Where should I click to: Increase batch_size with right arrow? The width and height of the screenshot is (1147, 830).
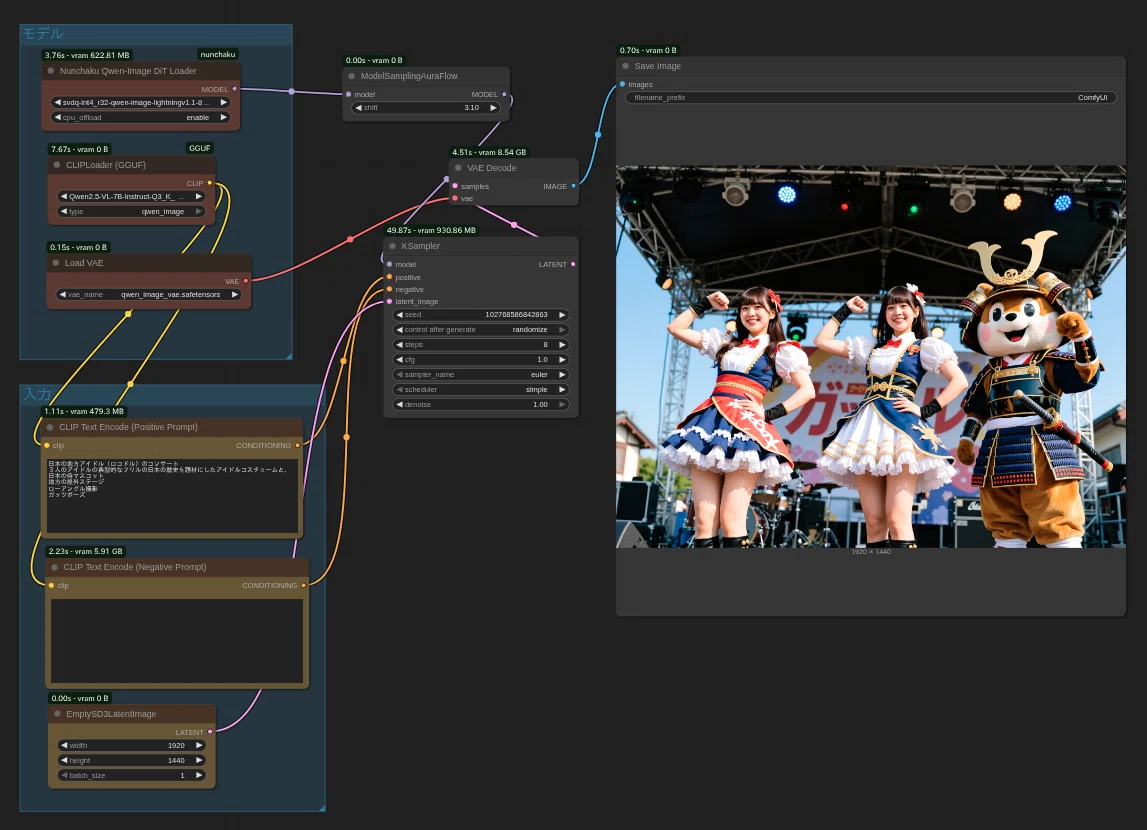pyautogui.click(x=199, y=775)
